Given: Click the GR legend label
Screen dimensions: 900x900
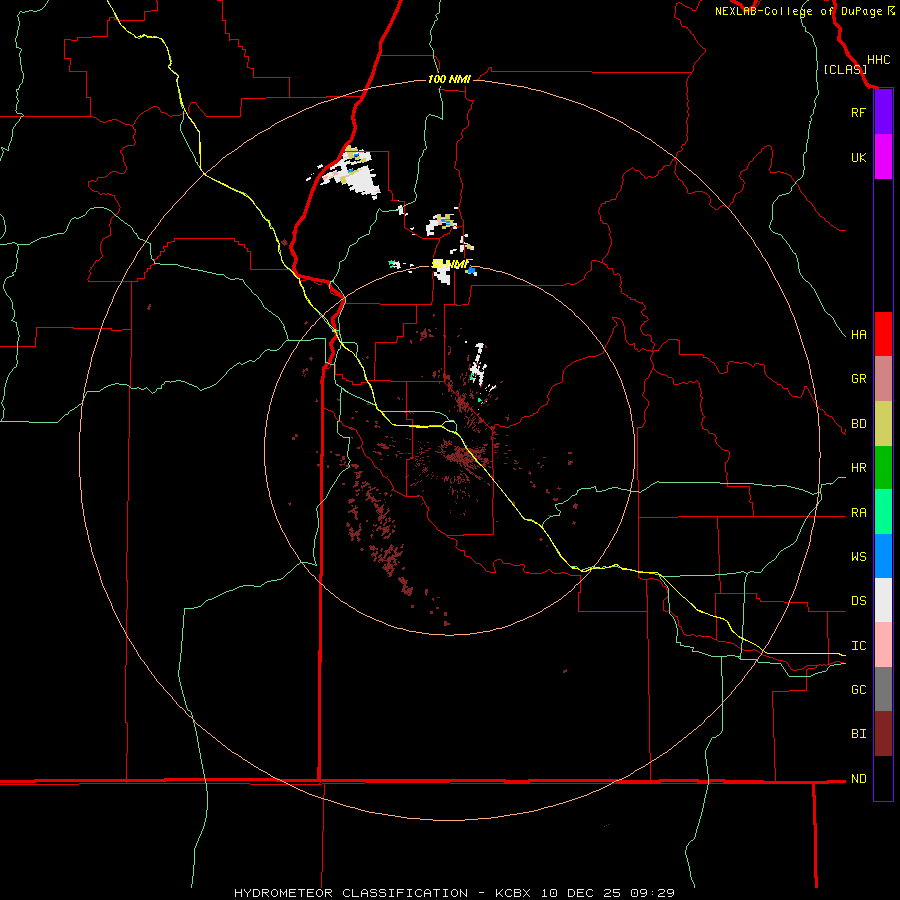Looking at the screenshot, I should coord(859,379).
